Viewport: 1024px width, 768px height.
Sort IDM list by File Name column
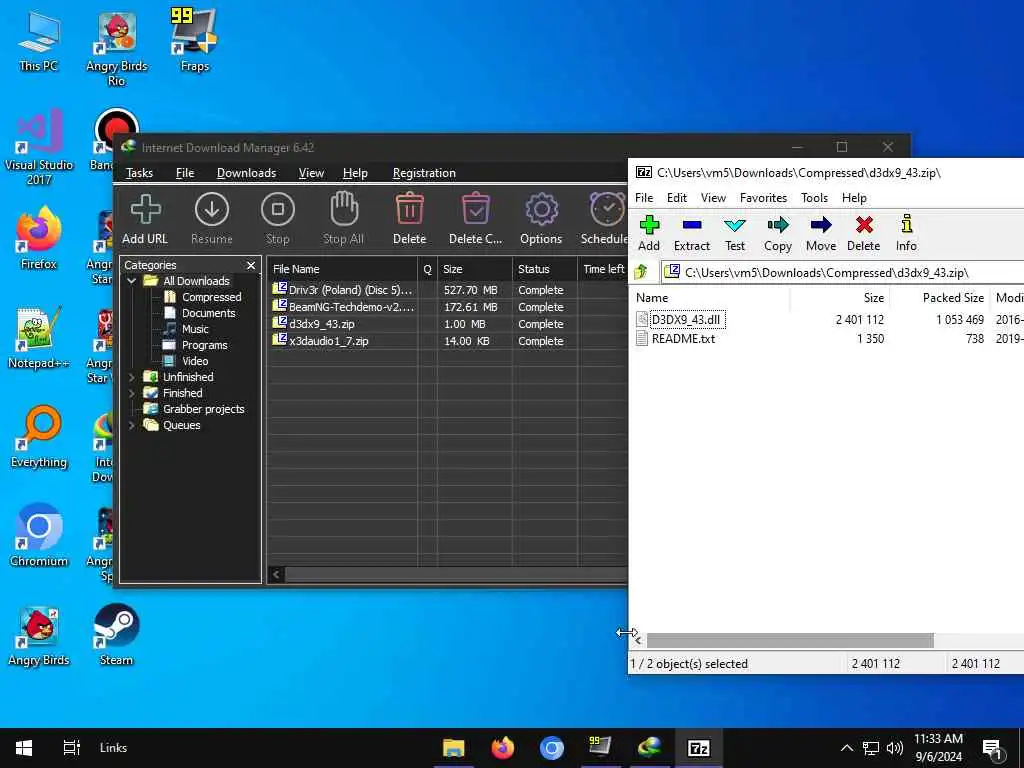pos(342,268)
